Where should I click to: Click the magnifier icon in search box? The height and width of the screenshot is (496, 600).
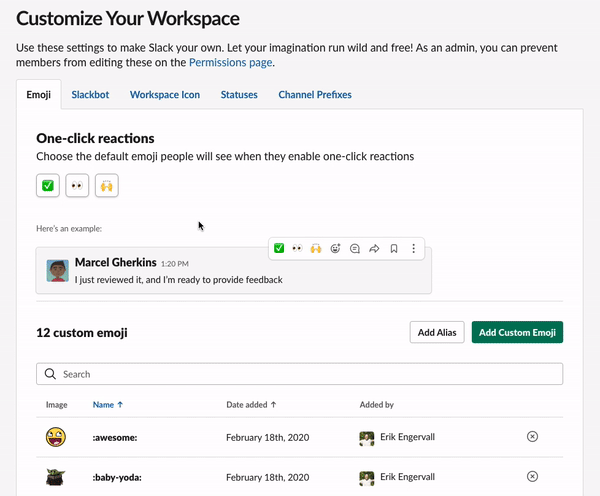(x=50, y=374)
